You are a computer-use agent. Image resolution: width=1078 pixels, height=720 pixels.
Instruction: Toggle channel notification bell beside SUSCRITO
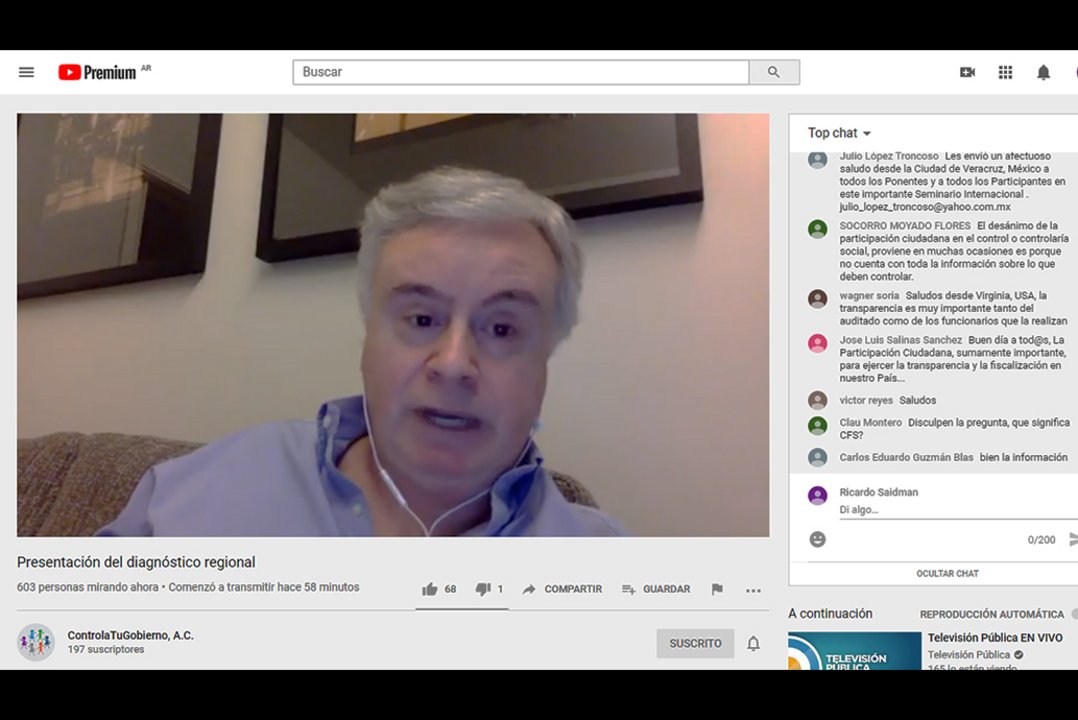[754, 643]
